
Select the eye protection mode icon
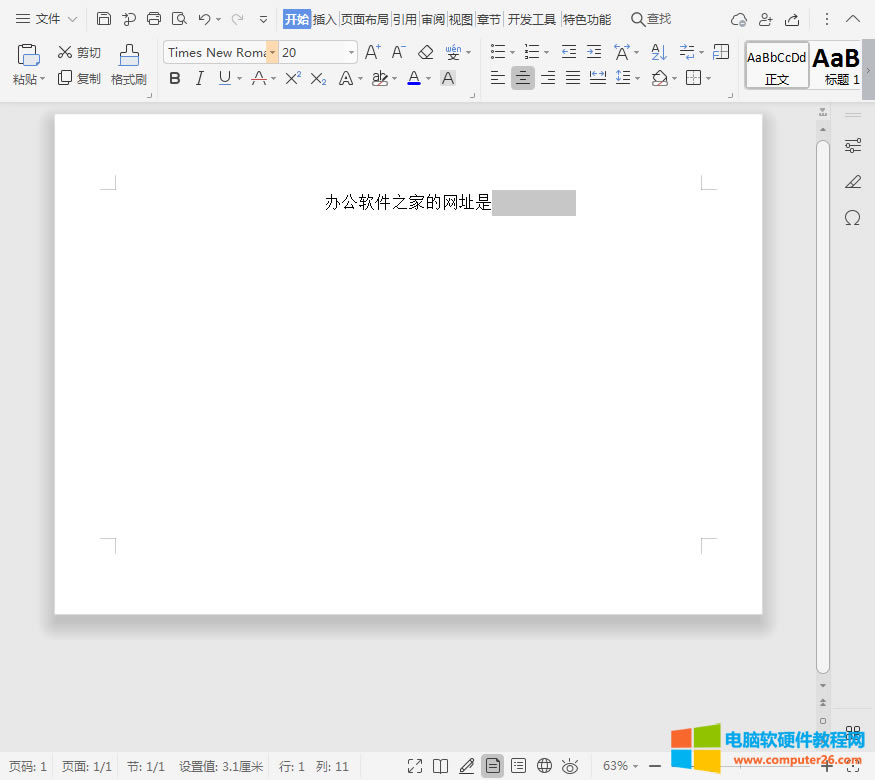tap(570, 766)
